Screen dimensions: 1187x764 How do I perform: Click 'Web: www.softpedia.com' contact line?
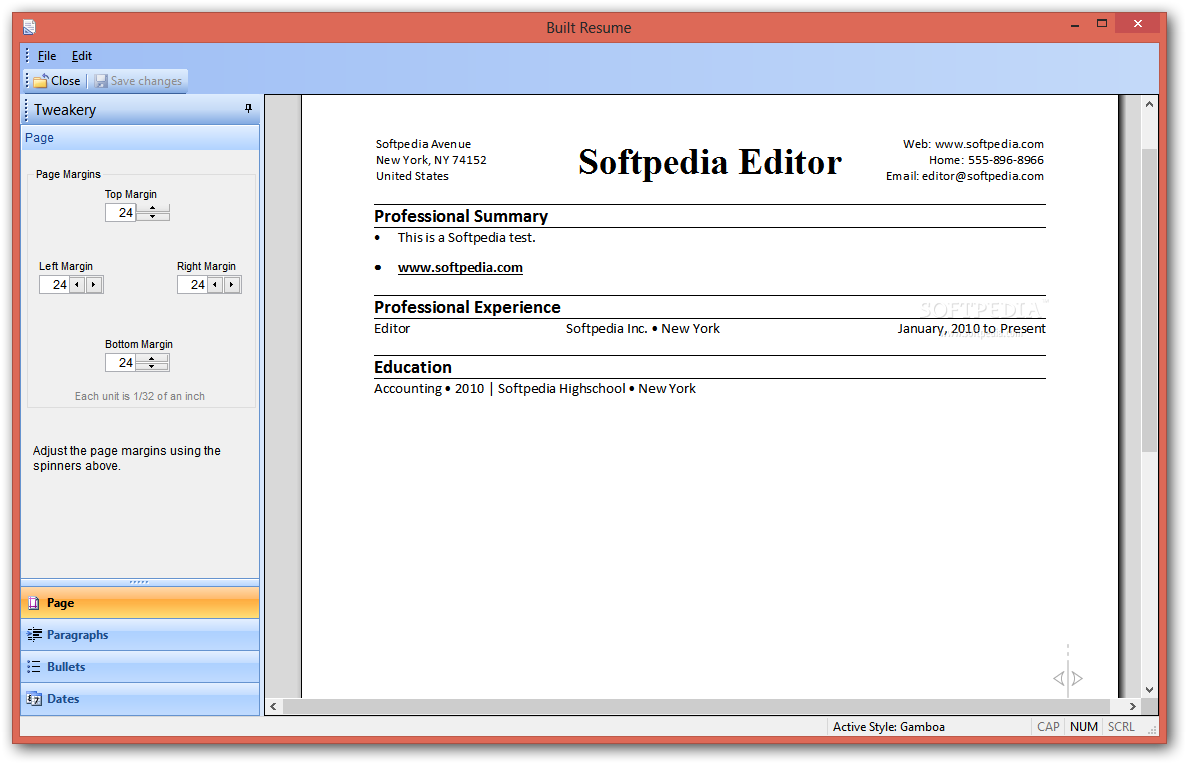coord(973,144)
